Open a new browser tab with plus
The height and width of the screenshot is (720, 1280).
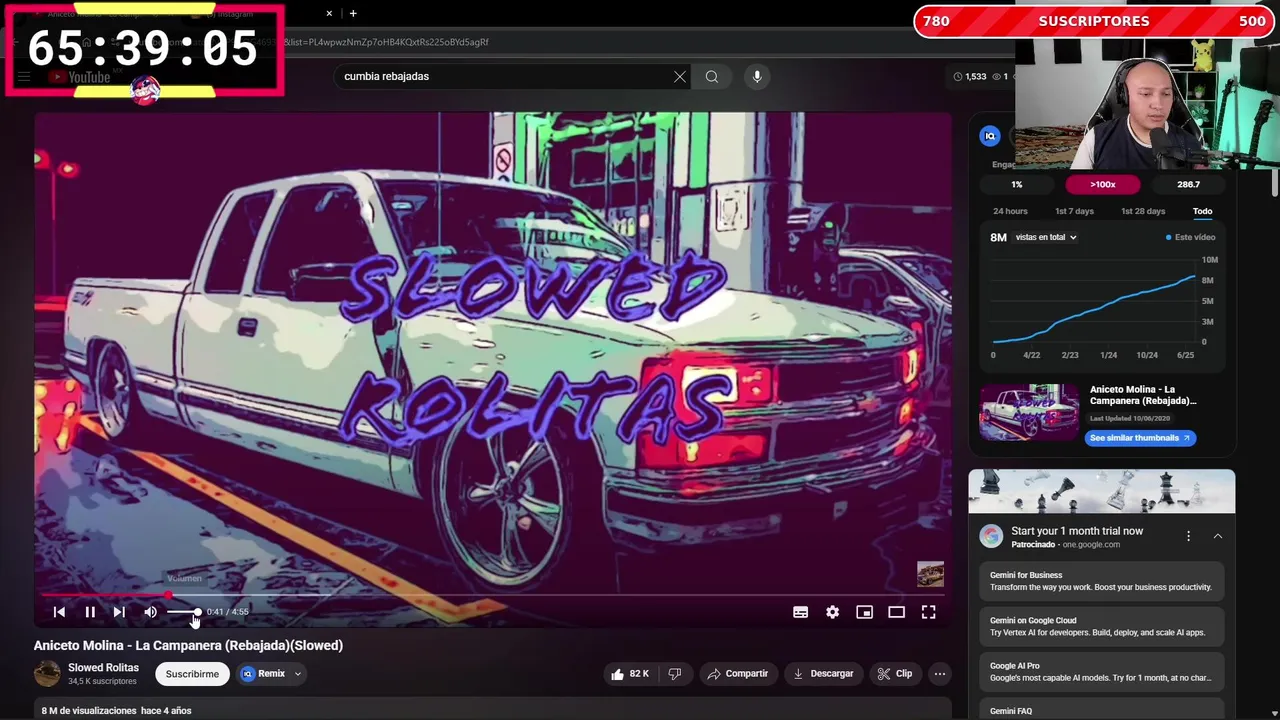pos(353,13)
